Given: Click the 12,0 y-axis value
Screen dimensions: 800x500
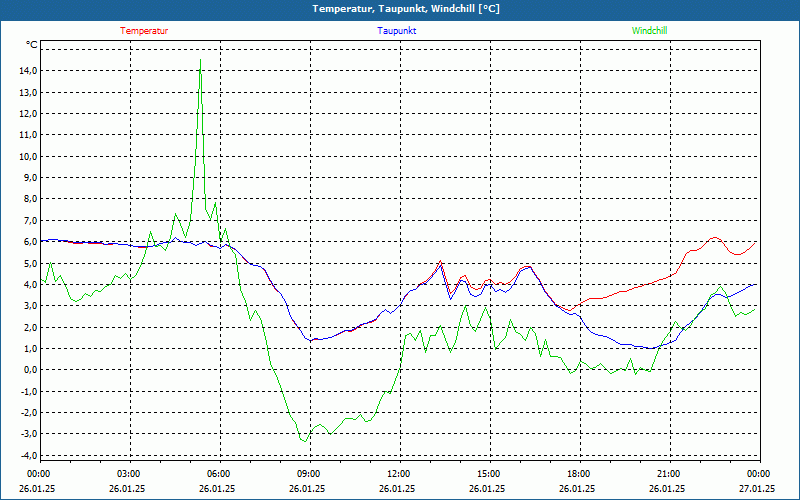Looking at the screenshot, I should (x=28, y=114).
